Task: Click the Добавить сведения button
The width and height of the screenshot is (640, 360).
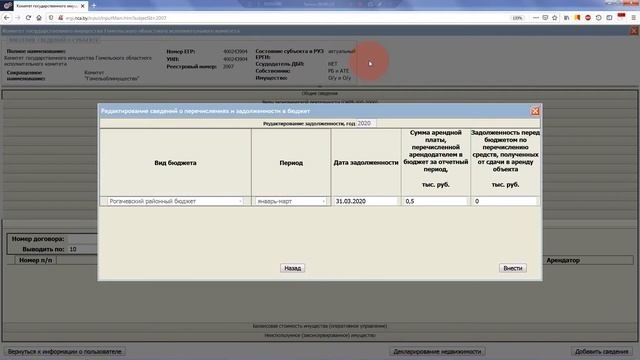Action: (602, 351)
